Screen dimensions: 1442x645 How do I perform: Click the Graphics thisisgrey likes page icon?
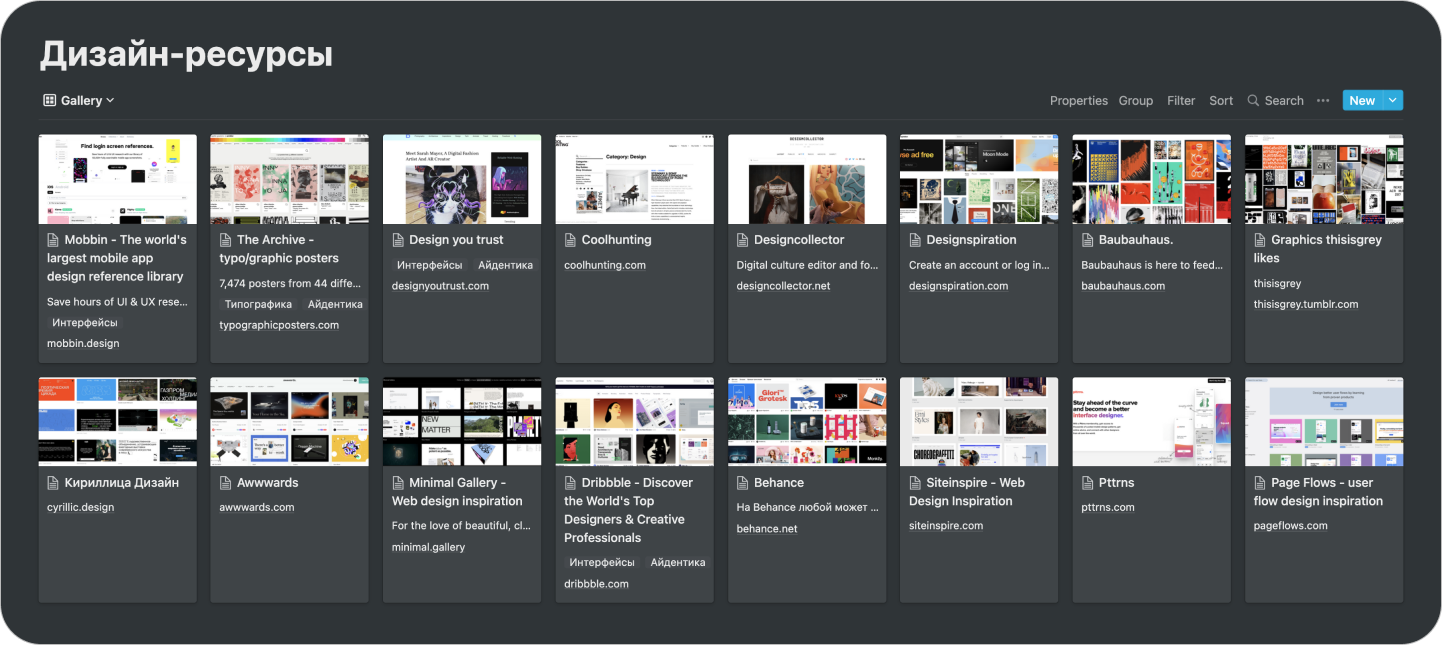[x=1260, y=240]
